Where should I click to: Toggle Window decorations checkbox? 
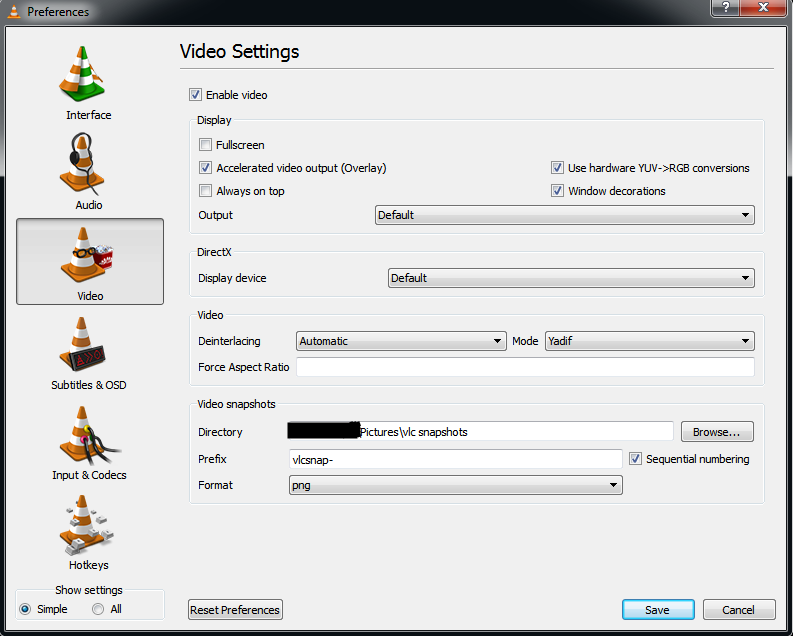tap(557, 191)
